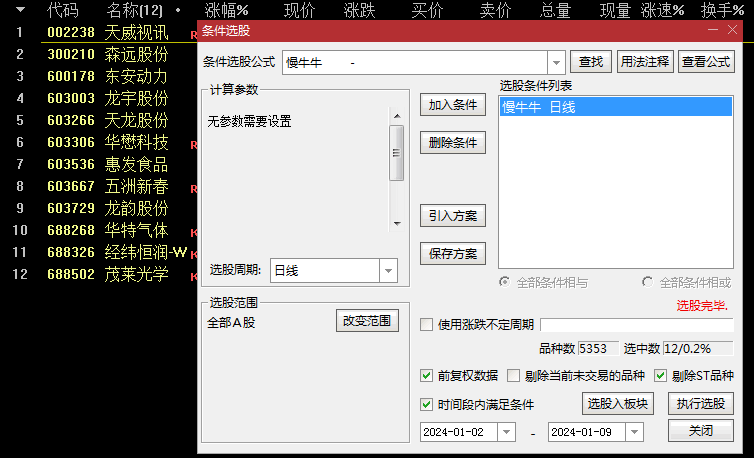This screenshot has width=754, height=458.
Task: Click 查看公式 button
Action: coord(706,62)
